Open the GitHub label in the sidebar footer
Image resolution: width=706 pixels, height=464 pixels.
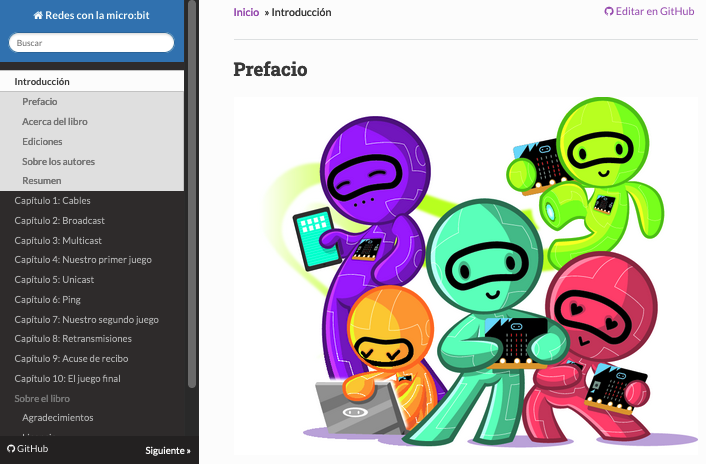pos(32,449)
